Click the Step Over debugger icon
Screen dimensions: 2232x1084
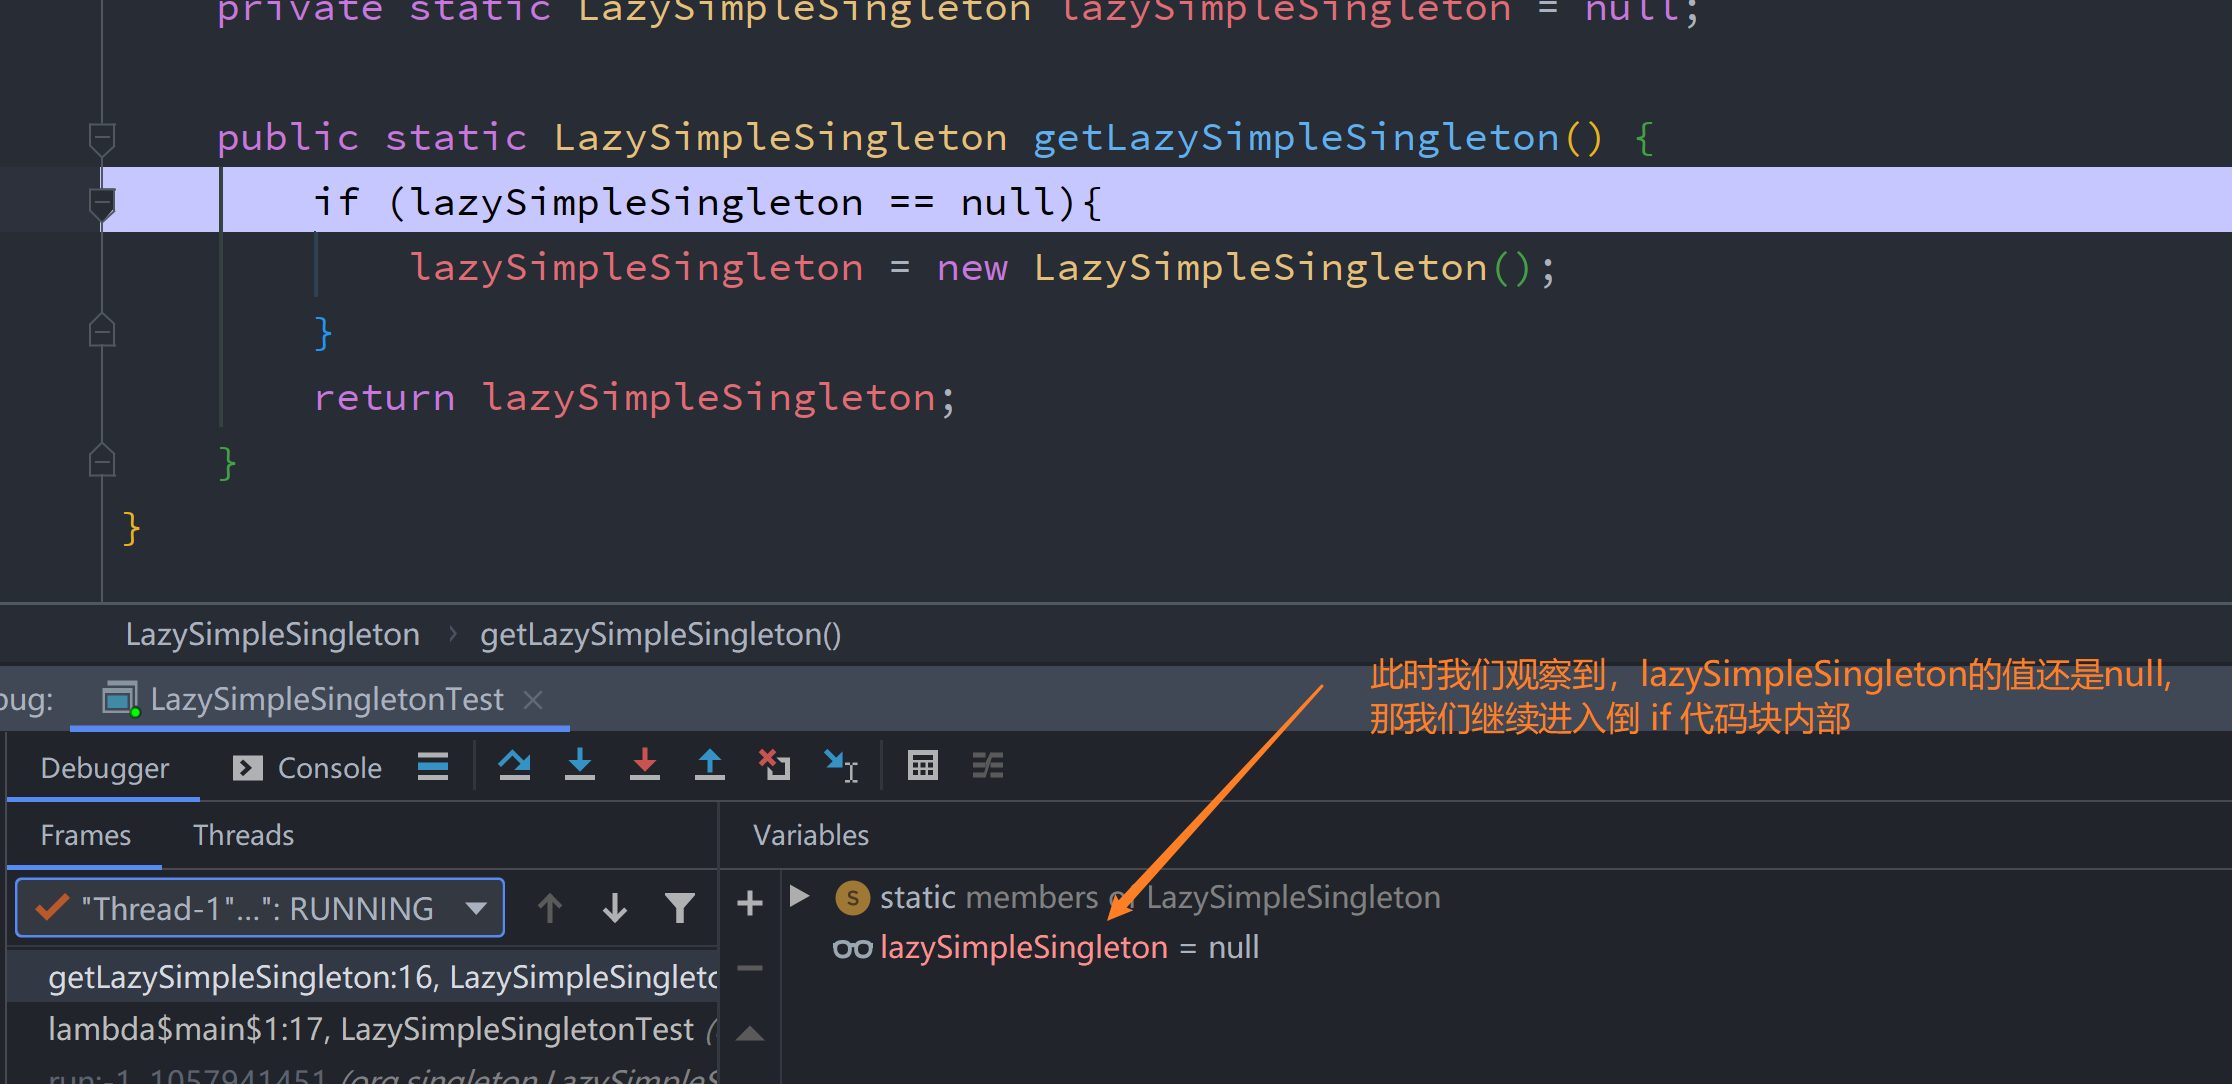point(514,766)
